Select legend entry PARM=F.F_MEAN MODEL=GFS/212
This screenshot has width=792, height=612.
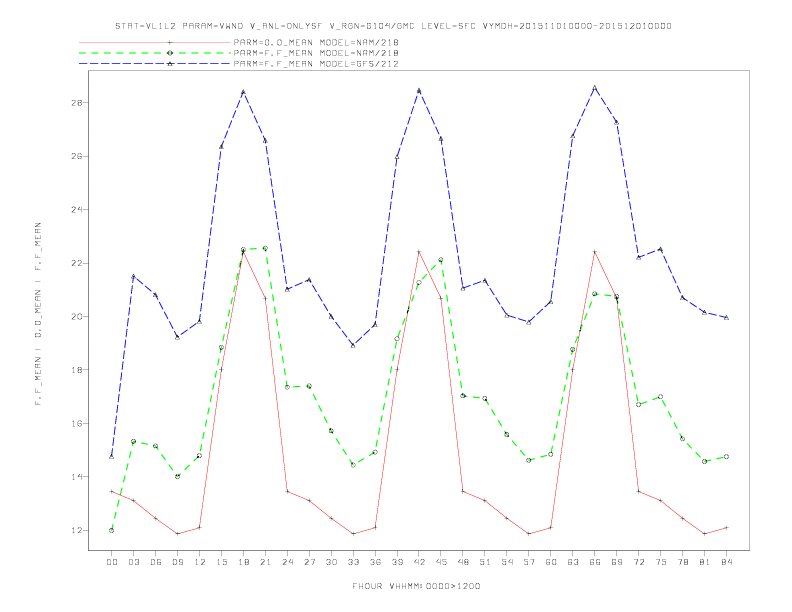(316, 64)
